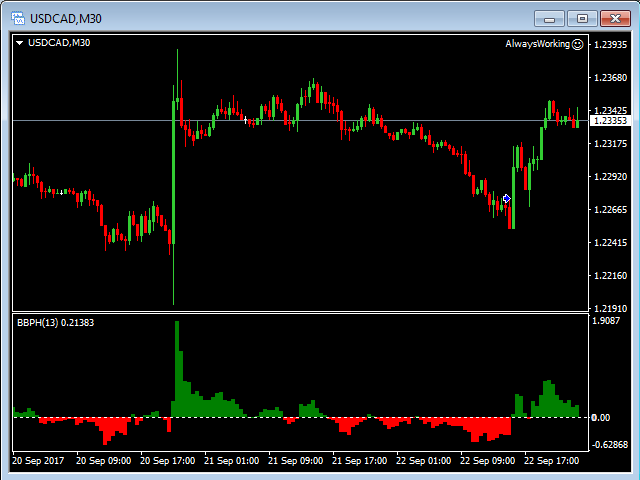
Task: Click the -0.62868 indicator scale value
Action: (x=610, y=444)
